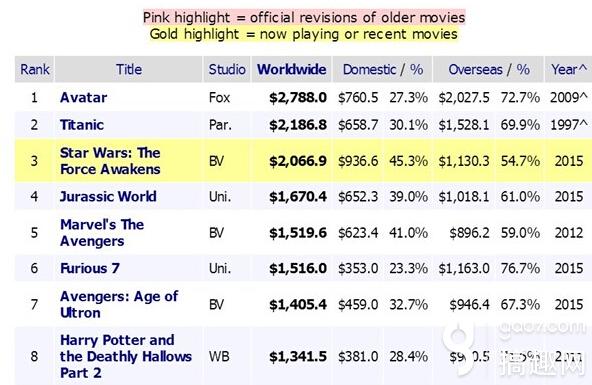Screen dimensions: 592x385
Task: Open the Titanic movie link
Action: (82, 125)
